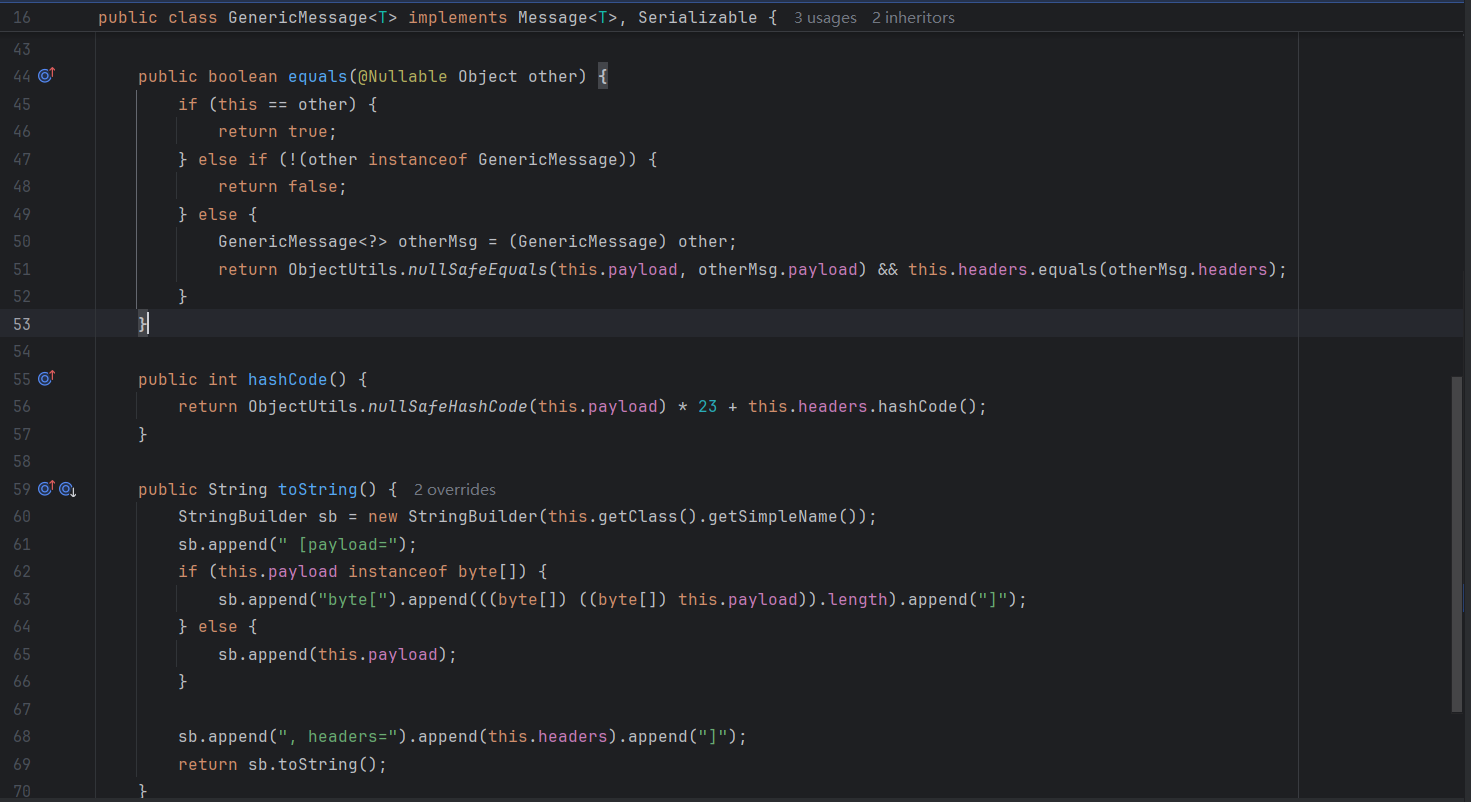This screenshot has height=802, width=1471.
Task: Open the '2 overrides' hint next to toString
Action: point(454,490)
